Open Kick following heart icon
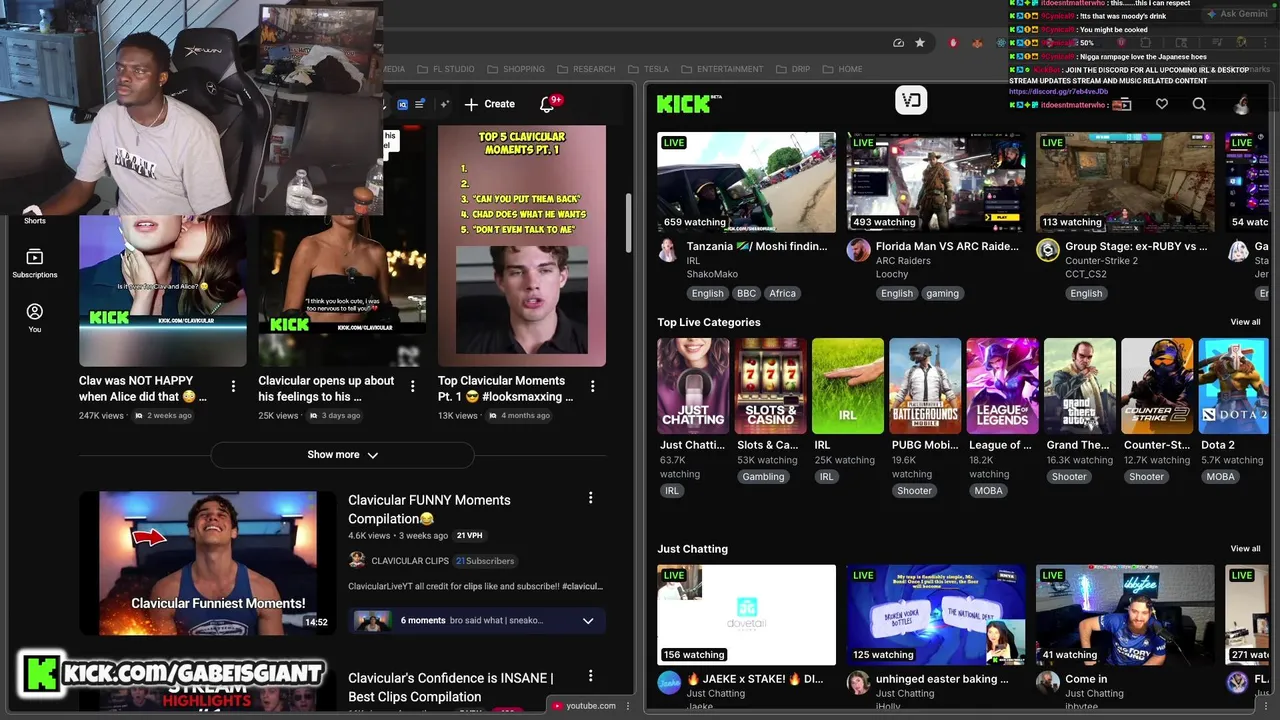Screen dimensions: 1280x720 coord(1161,104)
